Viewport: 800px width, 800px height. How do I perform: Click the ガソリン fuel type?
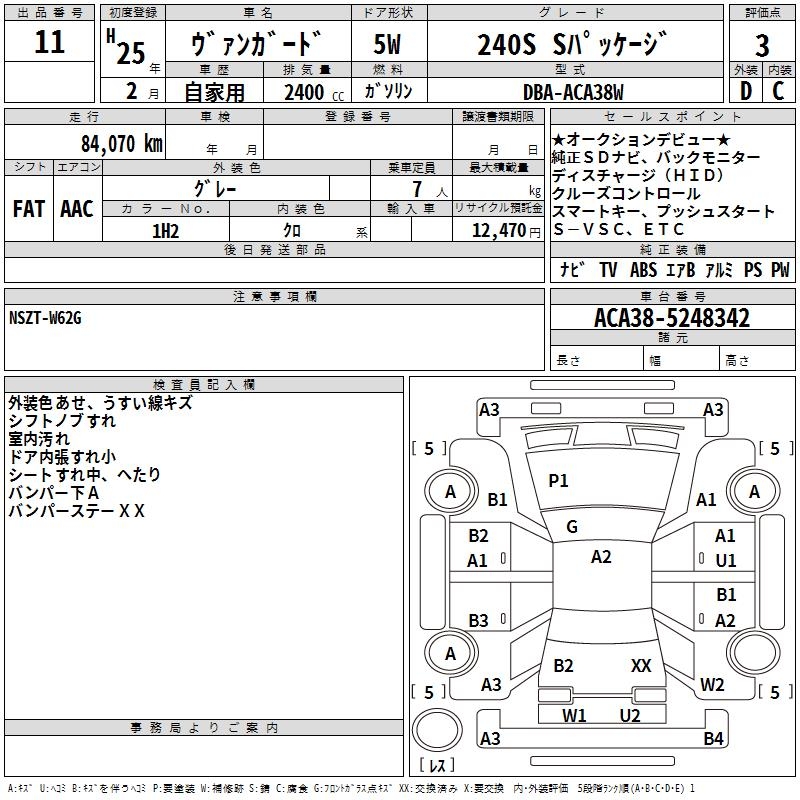[388, 91]
